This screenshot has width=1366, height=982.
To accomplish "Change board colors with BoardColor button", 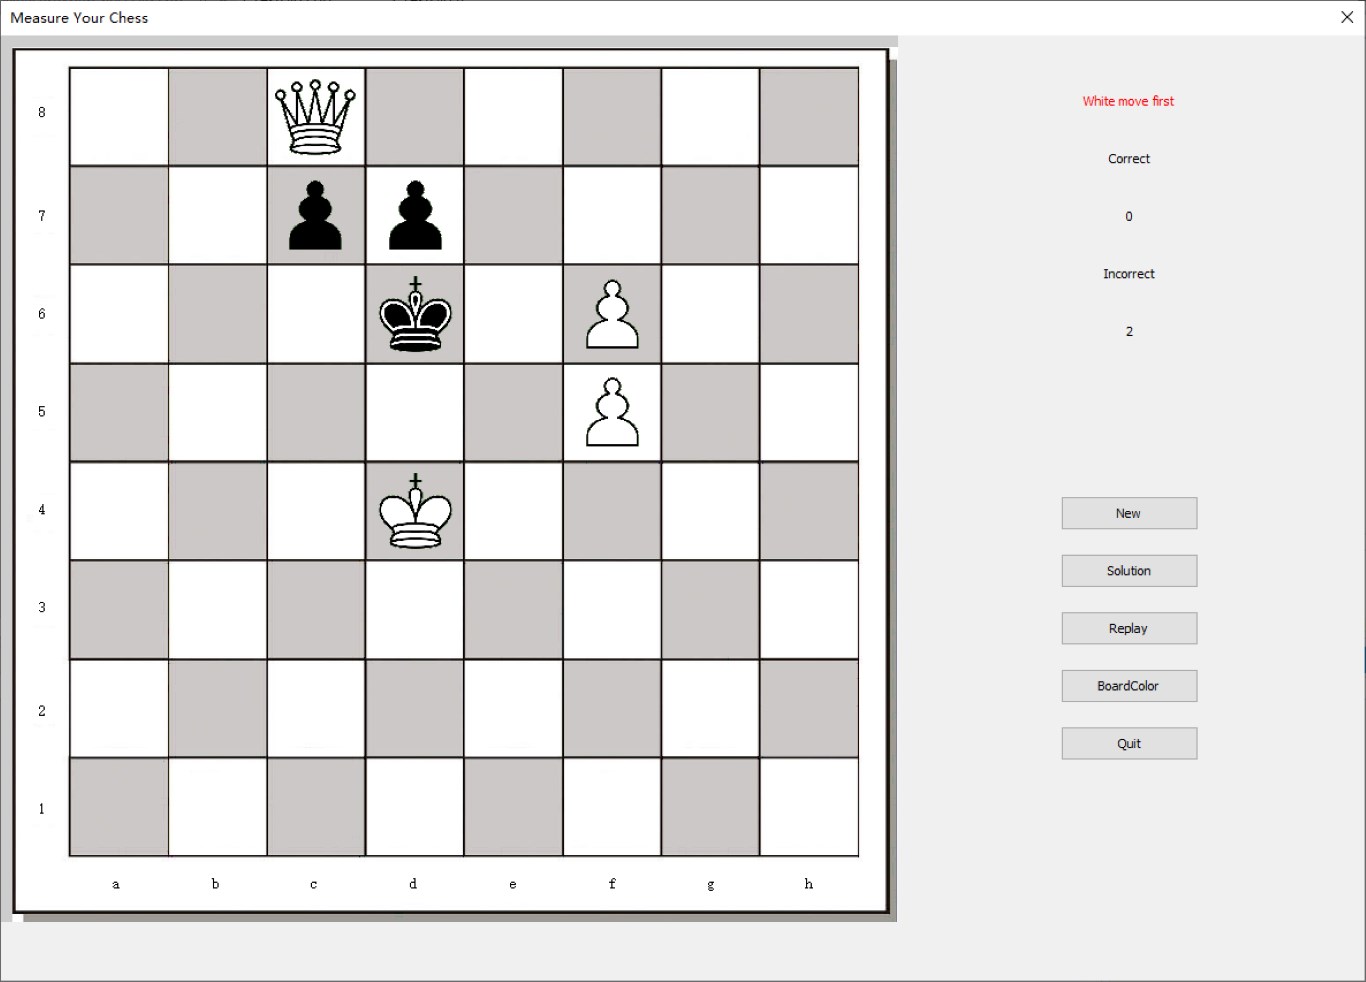I will click(1129, 686).
